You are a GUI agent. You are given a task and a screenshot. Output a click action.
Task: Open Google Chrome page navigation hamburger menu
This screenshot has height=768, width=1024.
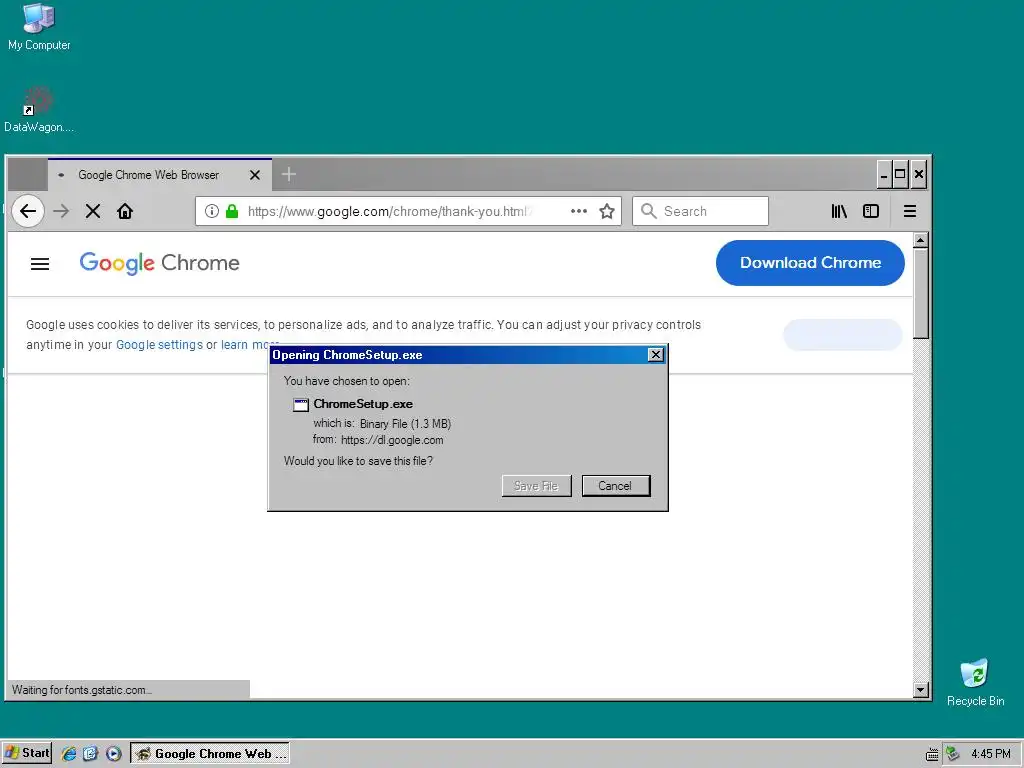pyautogui.click(x=40, y=264)
